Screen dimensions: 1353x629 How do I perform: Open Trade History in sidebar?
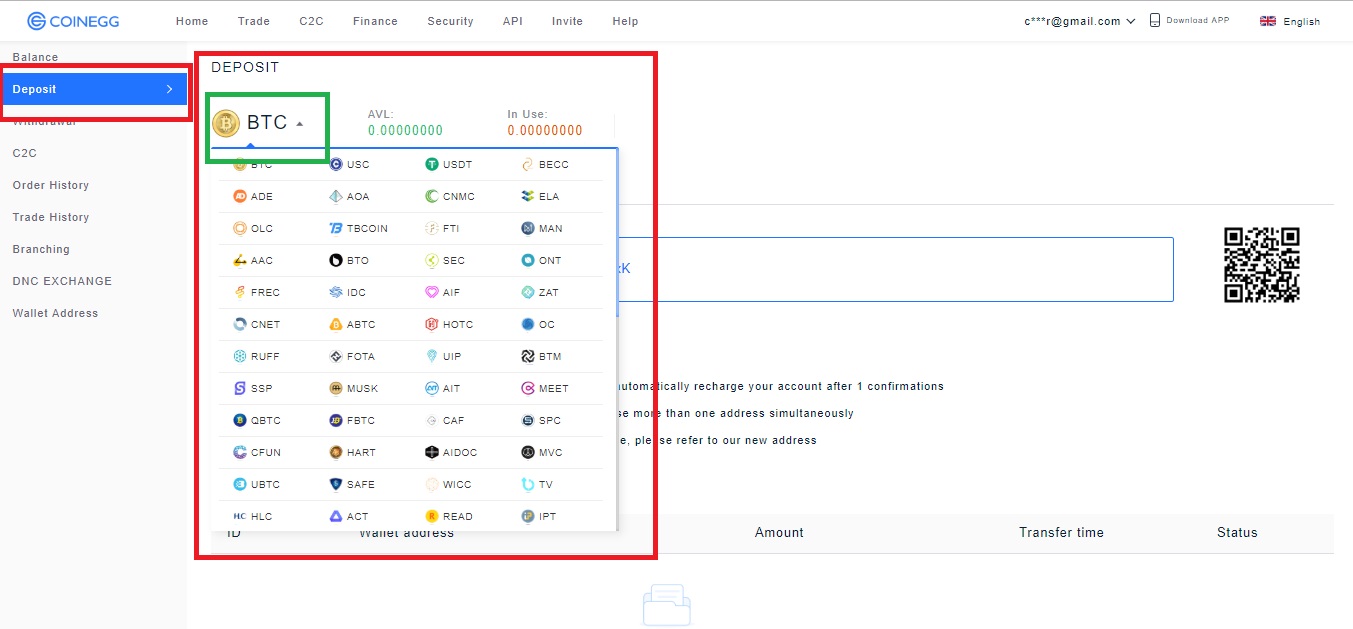(x=51, y=217)
